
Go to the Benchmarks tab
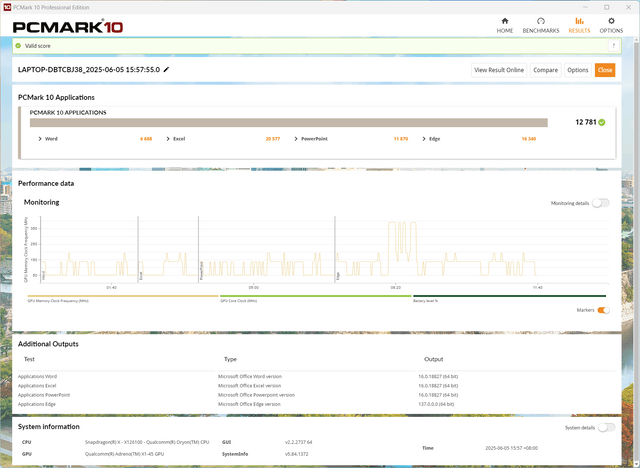click(541, 25)
